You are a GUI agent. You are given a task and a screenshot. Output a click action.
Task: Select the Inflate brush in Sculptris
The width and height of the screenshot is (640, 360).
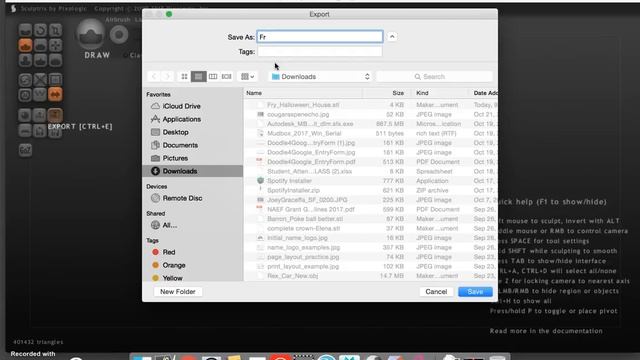(25, 60)
